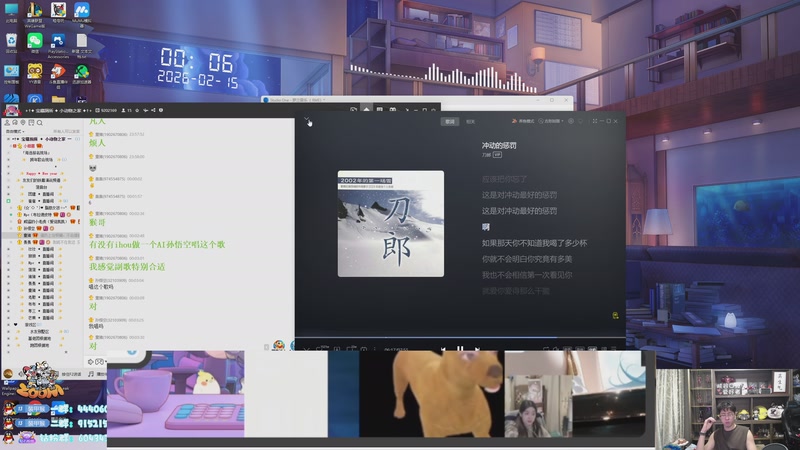Toggle fullscreen in the music player
Viewport: 800px width, 450px height.
(594, 121)
